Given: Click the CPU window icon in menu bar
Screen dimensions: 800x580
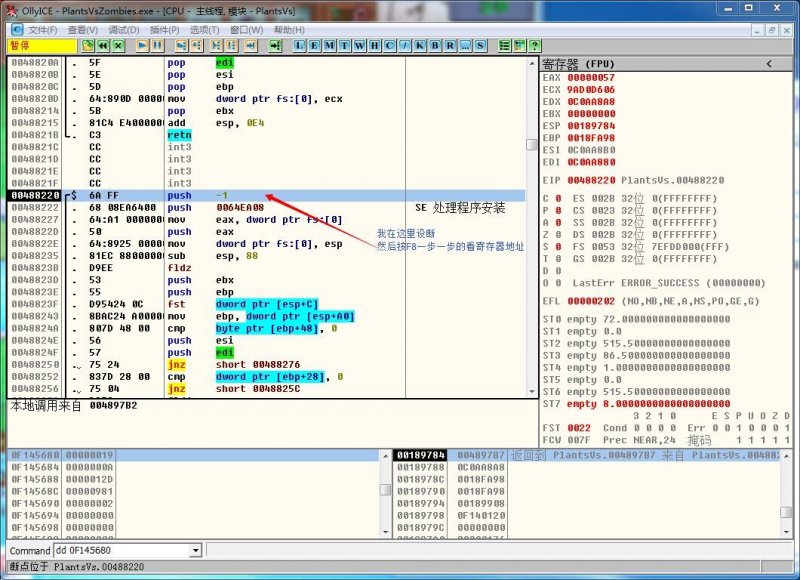Looking at the screenshot, I should pos(17,30).
